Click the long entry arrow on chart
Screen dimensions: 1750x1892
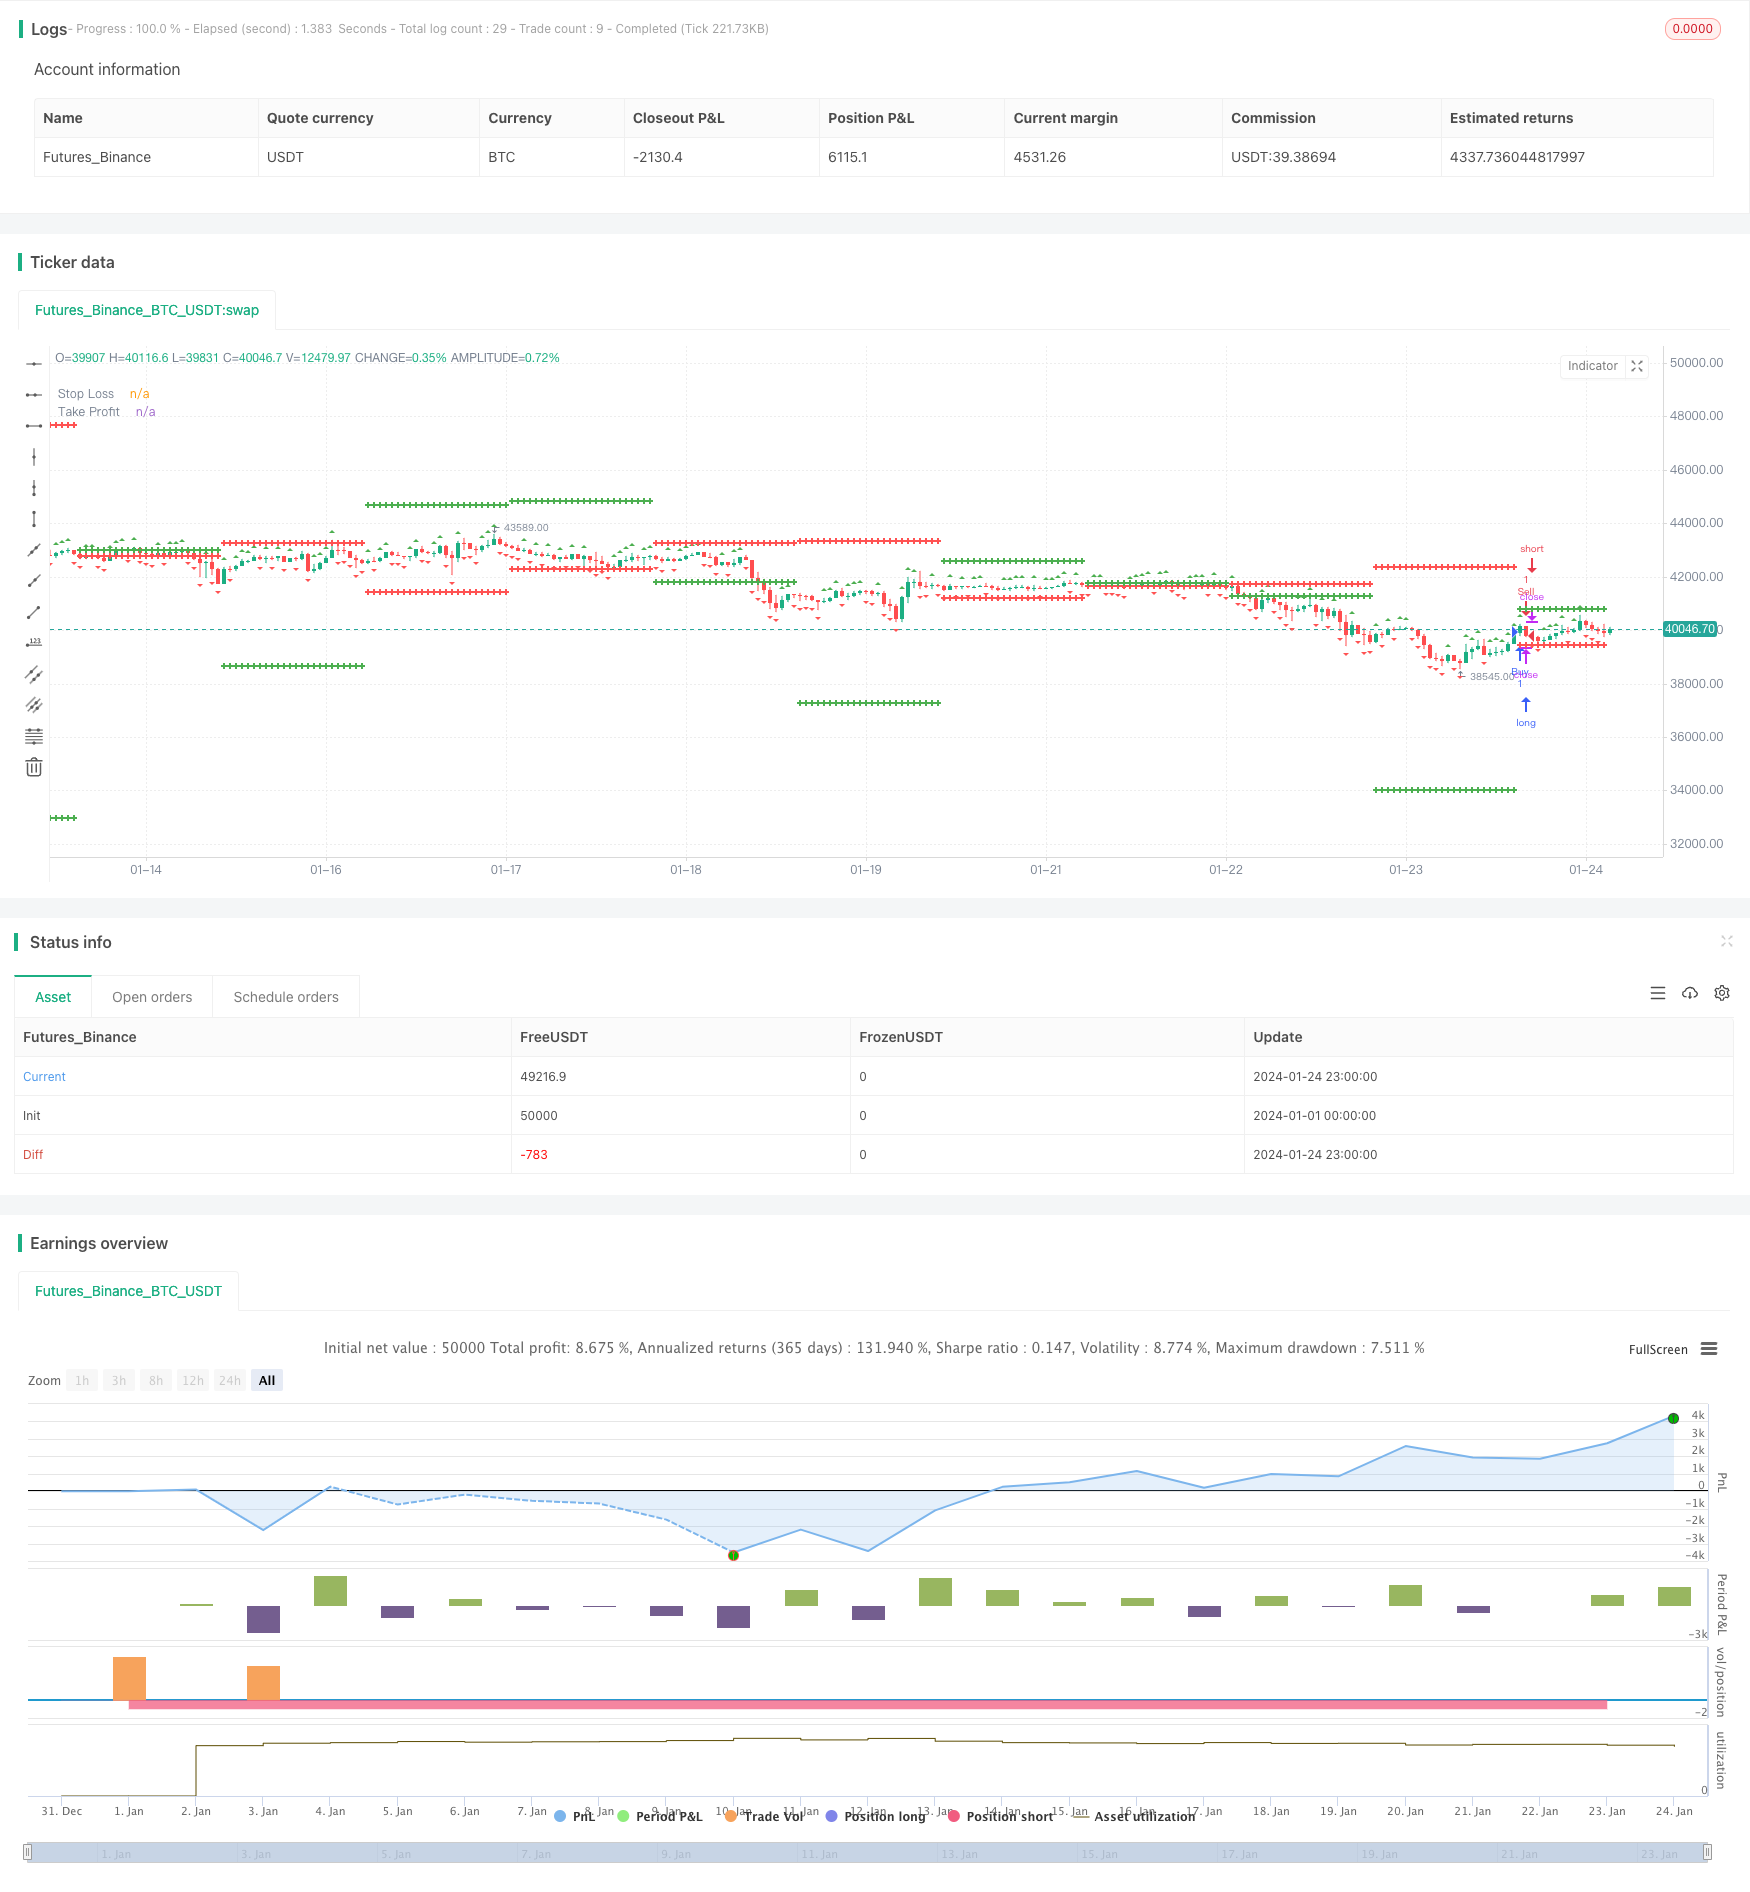click(x=1526, y=705)
